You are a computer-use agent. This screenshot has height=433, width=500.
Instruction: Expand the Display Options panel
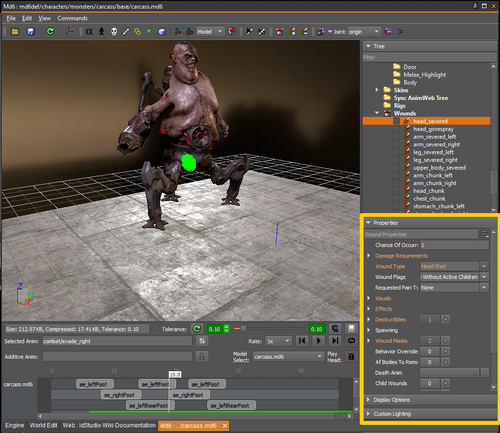point(430,400)
